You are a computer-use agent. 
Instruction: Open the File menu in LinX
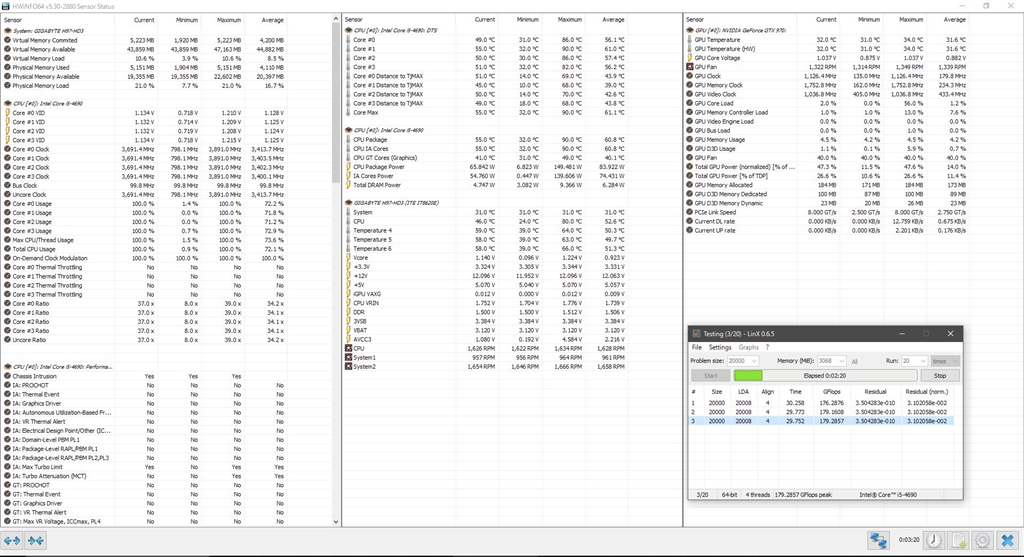697,347
